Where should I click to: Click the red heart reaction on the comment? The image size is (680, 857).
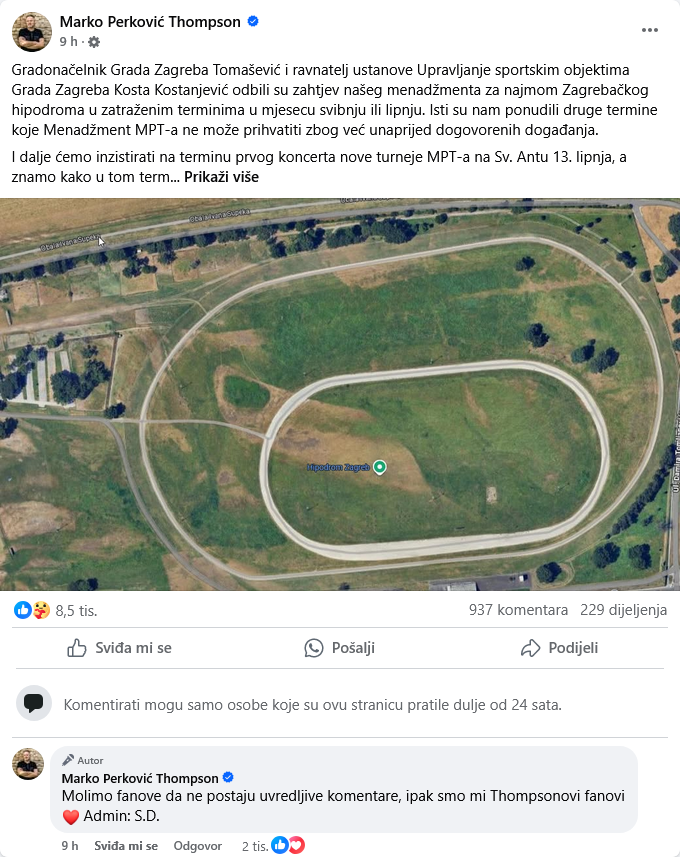coord(297,845)
